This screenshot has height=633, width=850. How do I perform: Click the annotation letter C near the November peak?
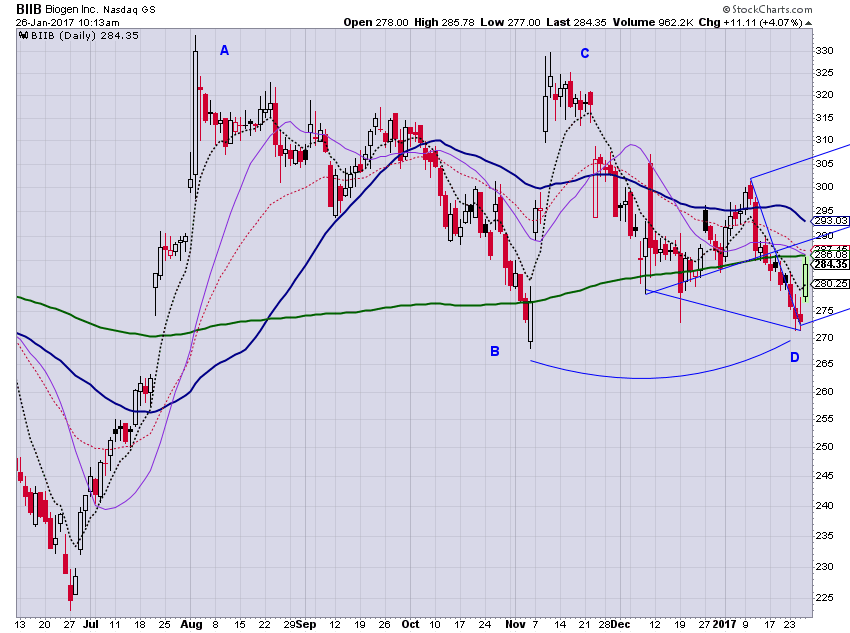[584, 53]
